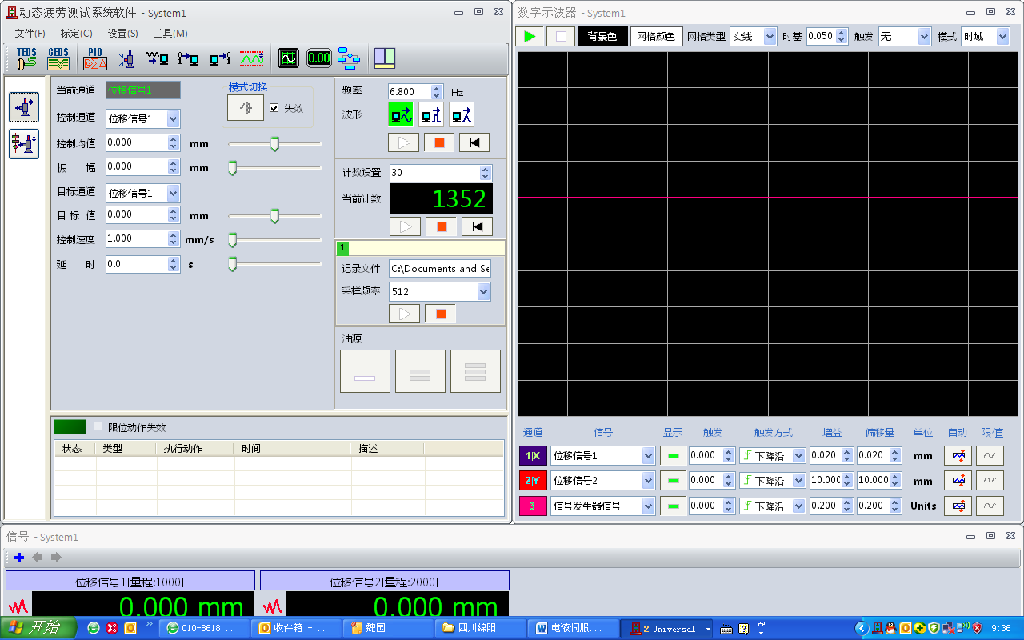Viewport: 1024px width, 640px height.
Task: Select the triangle waveform icon
Action: pos(462,115)
